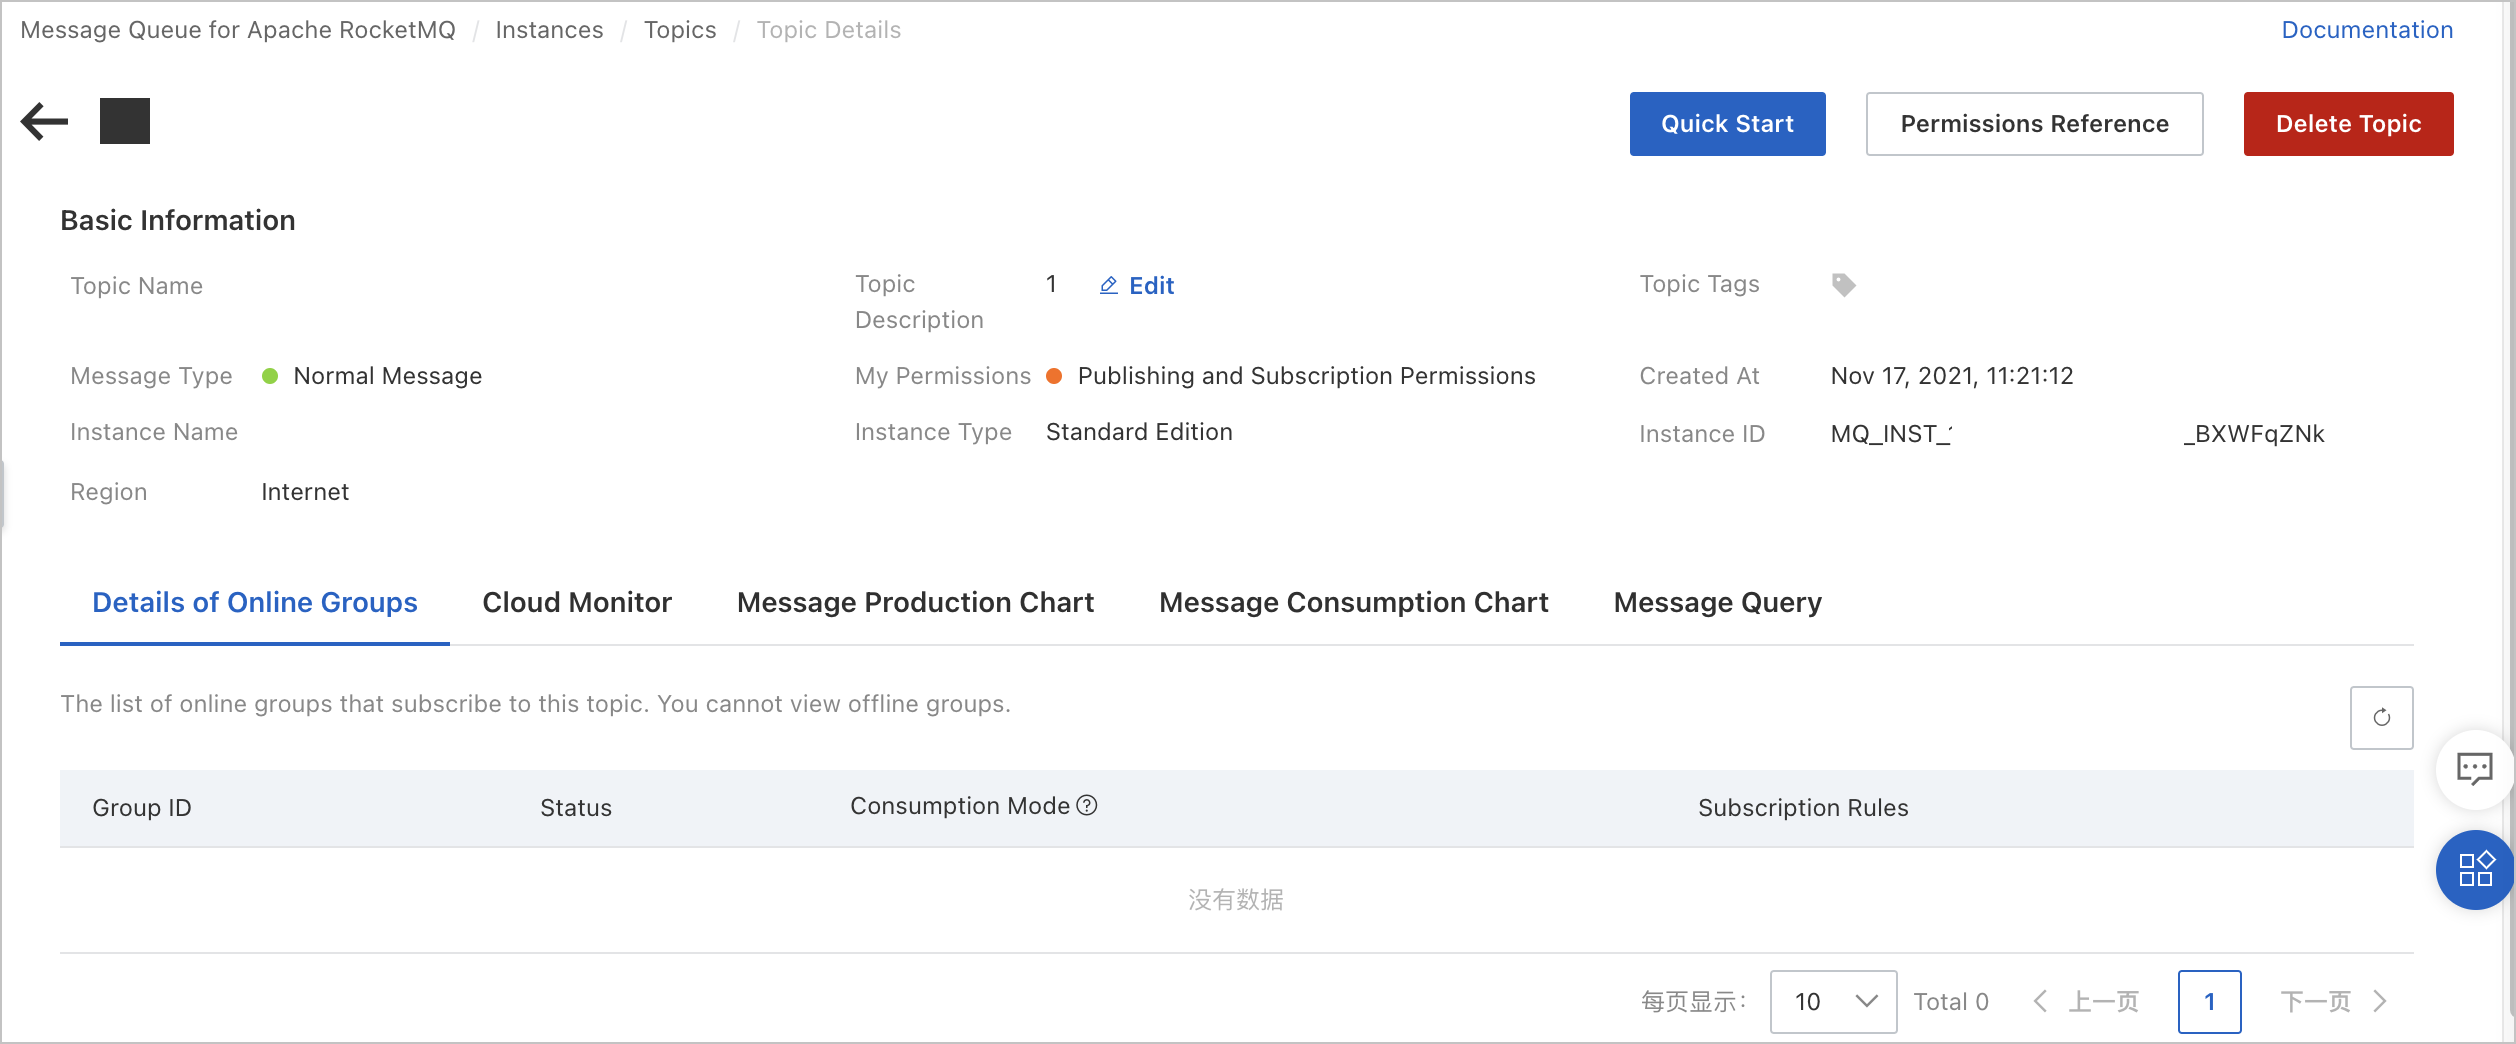Go to next page arrow
This screenshot has width=2516, height=1044.
pyautogui.click(x=2380, y=1001)
